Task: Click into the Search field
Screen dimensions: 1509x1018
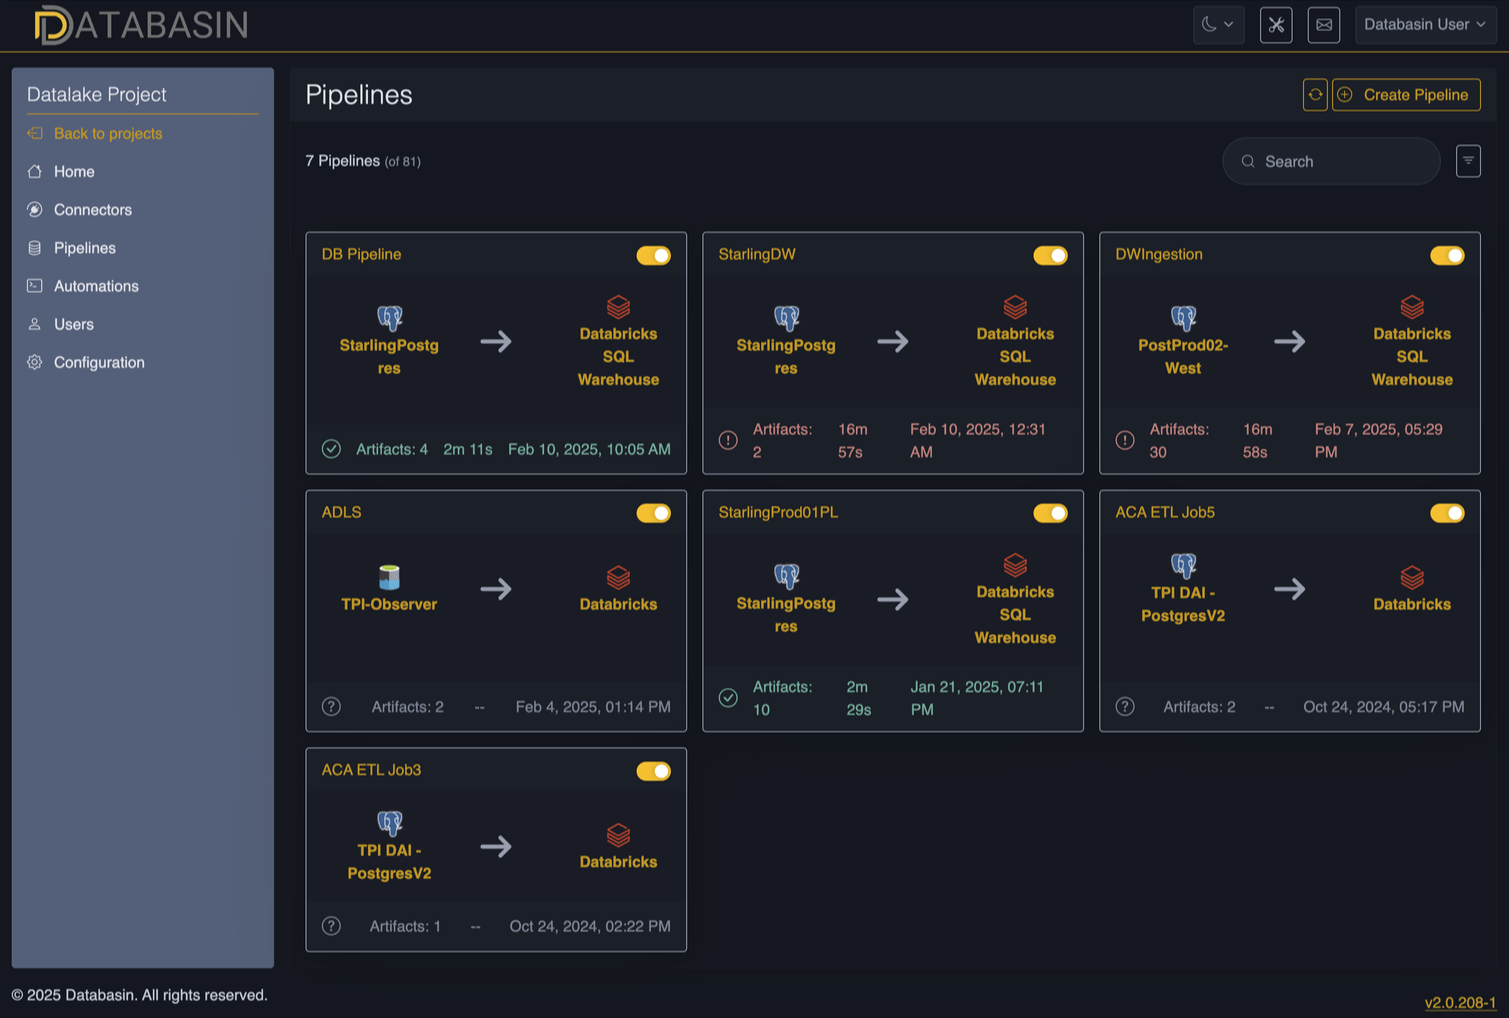Action: point(1331,161)
